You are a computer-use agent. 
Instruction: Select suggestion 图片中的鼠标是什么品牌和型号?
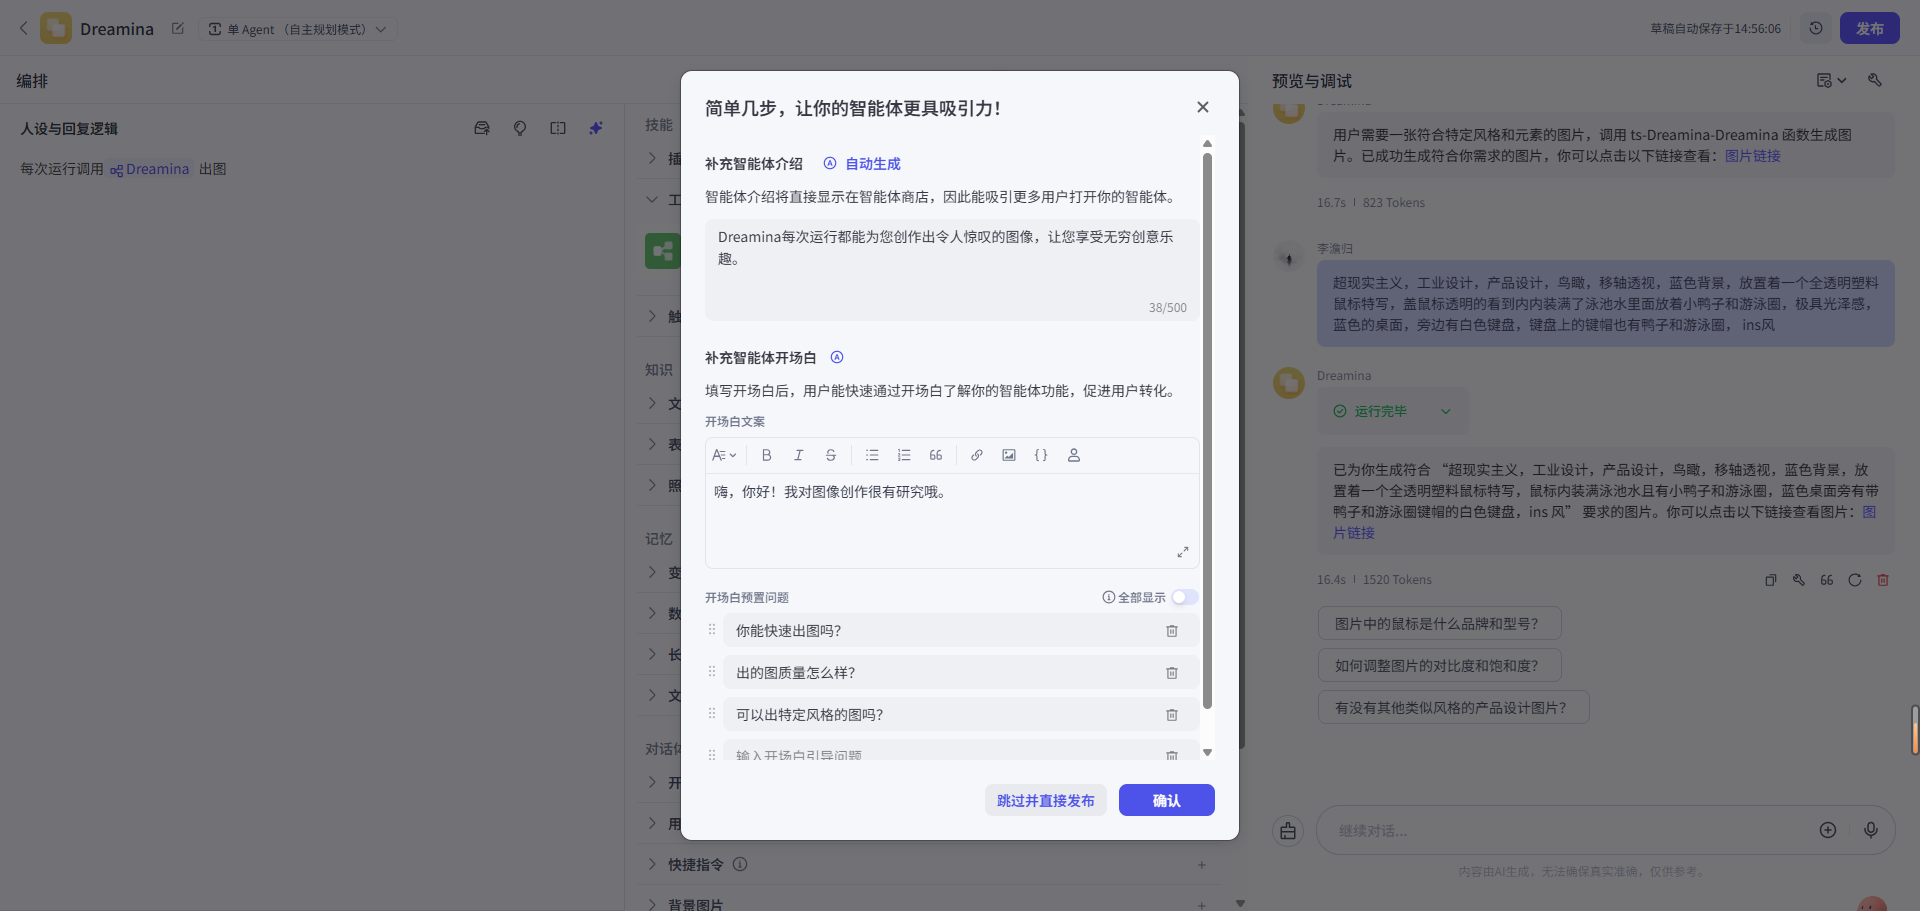point(1440,623)
